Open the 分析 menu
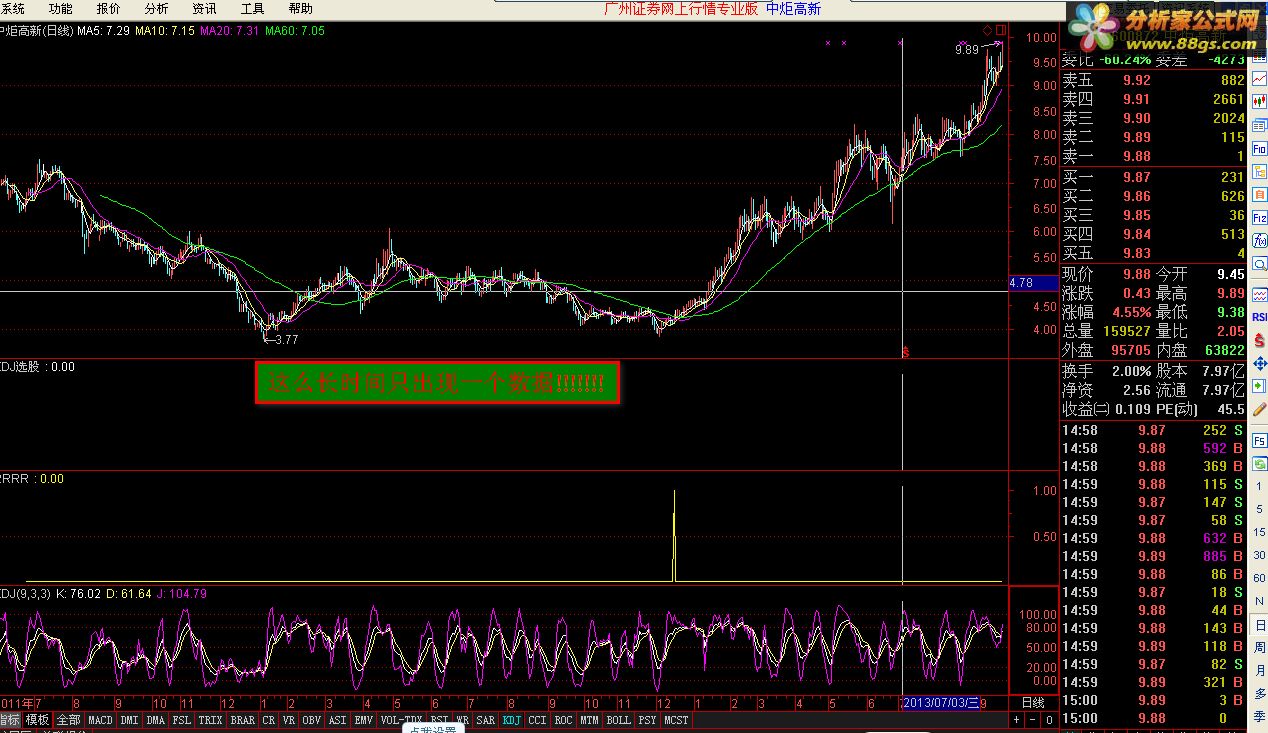Screen dimensions: 1268x733 [156, 9]
